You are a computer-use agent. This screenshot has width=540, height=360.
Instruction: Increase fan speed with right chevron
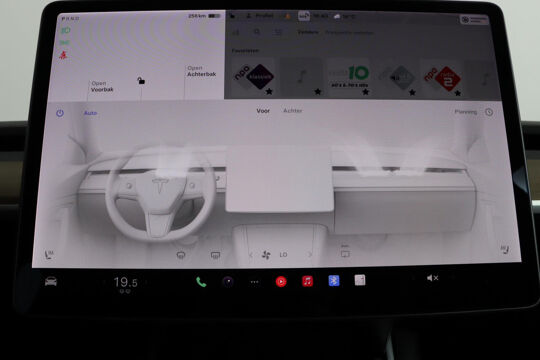pos(310,255)
